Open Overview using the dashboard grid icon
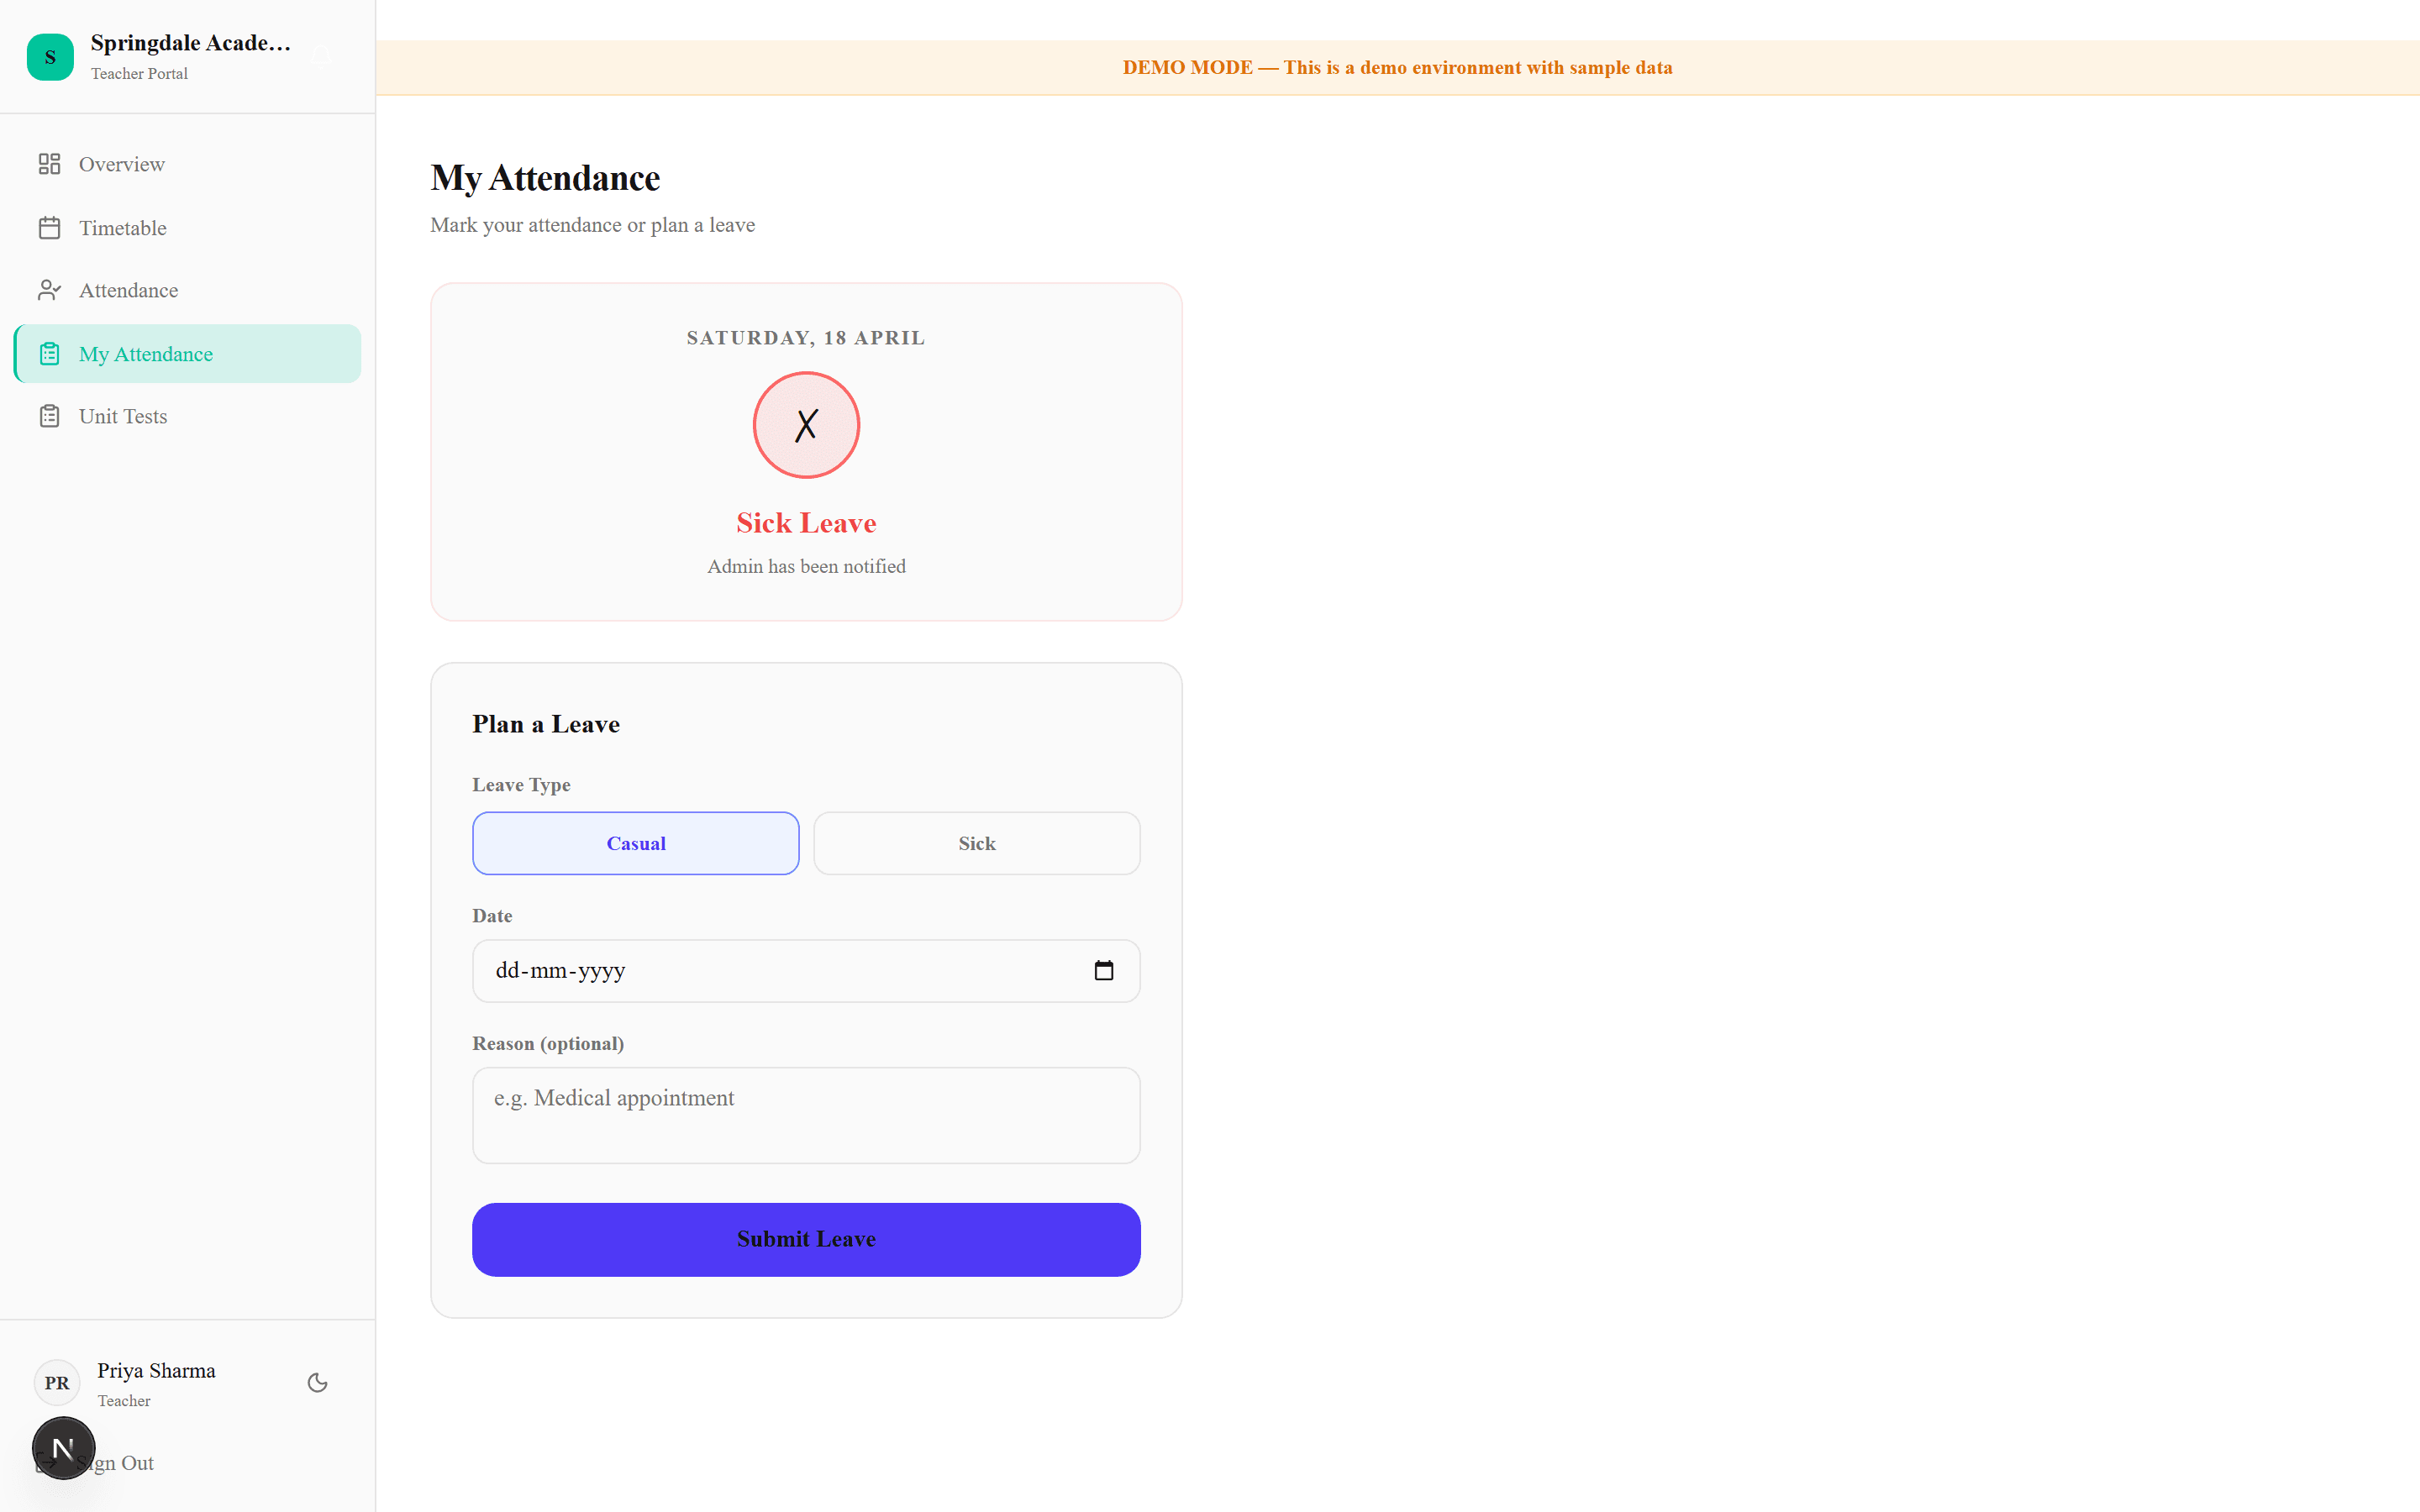 [50, 164]
